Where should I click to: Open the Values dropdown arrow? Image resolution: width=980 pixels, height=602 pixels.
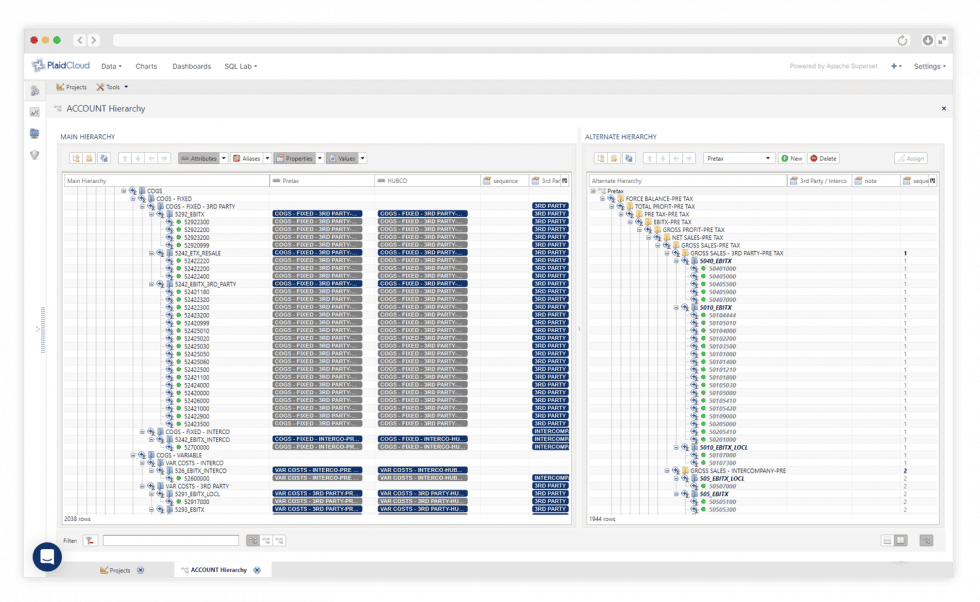point(362,159)
